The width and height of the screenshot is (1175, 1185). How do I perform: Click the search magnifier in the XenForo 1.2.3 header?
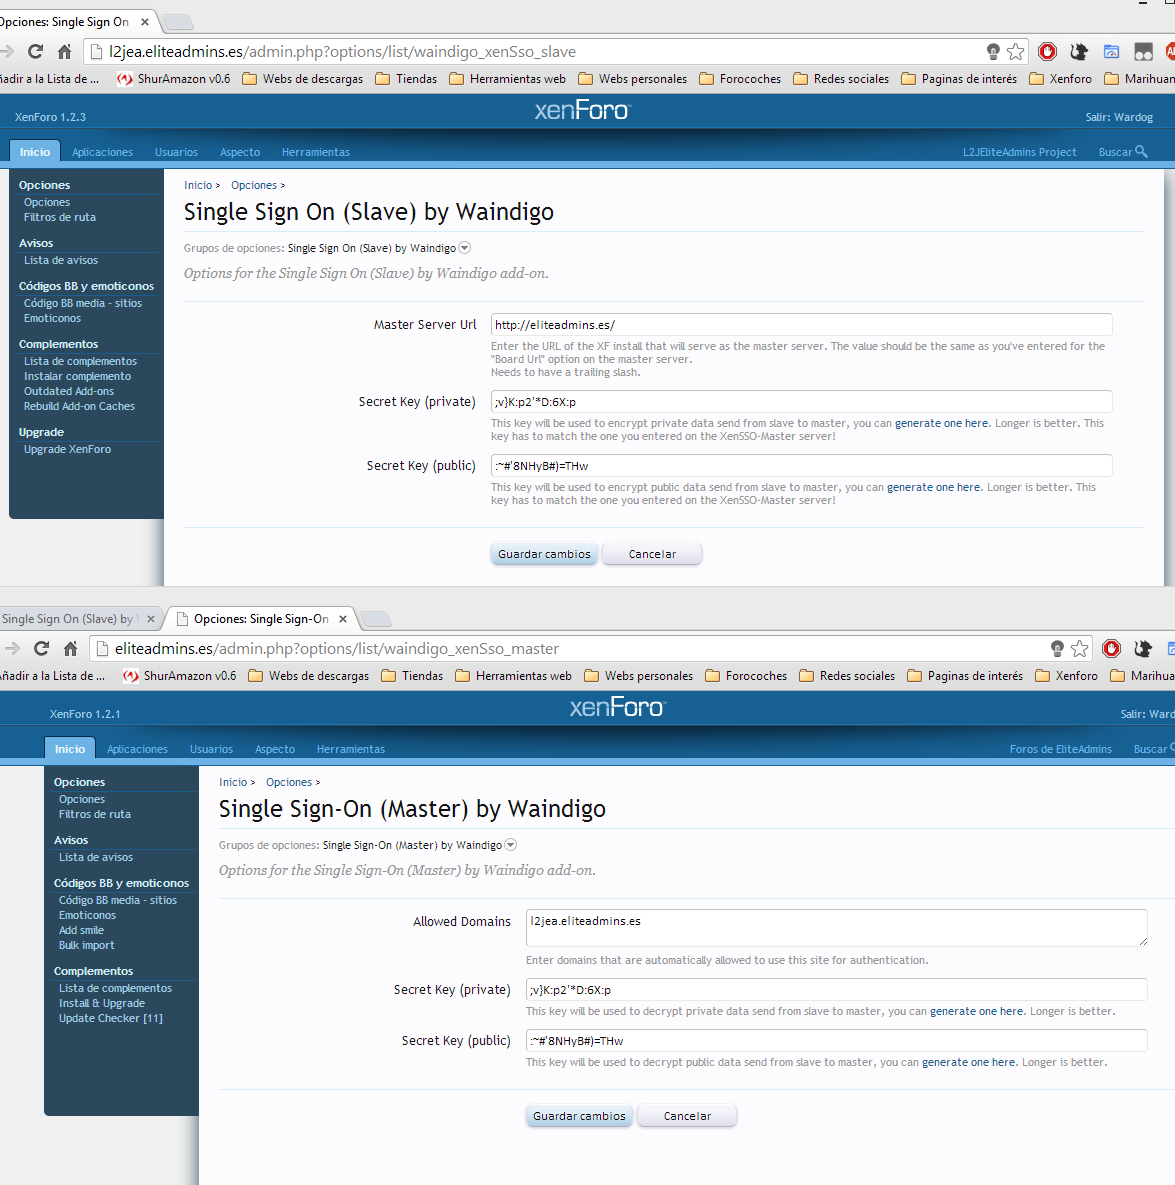[1141, 152]
